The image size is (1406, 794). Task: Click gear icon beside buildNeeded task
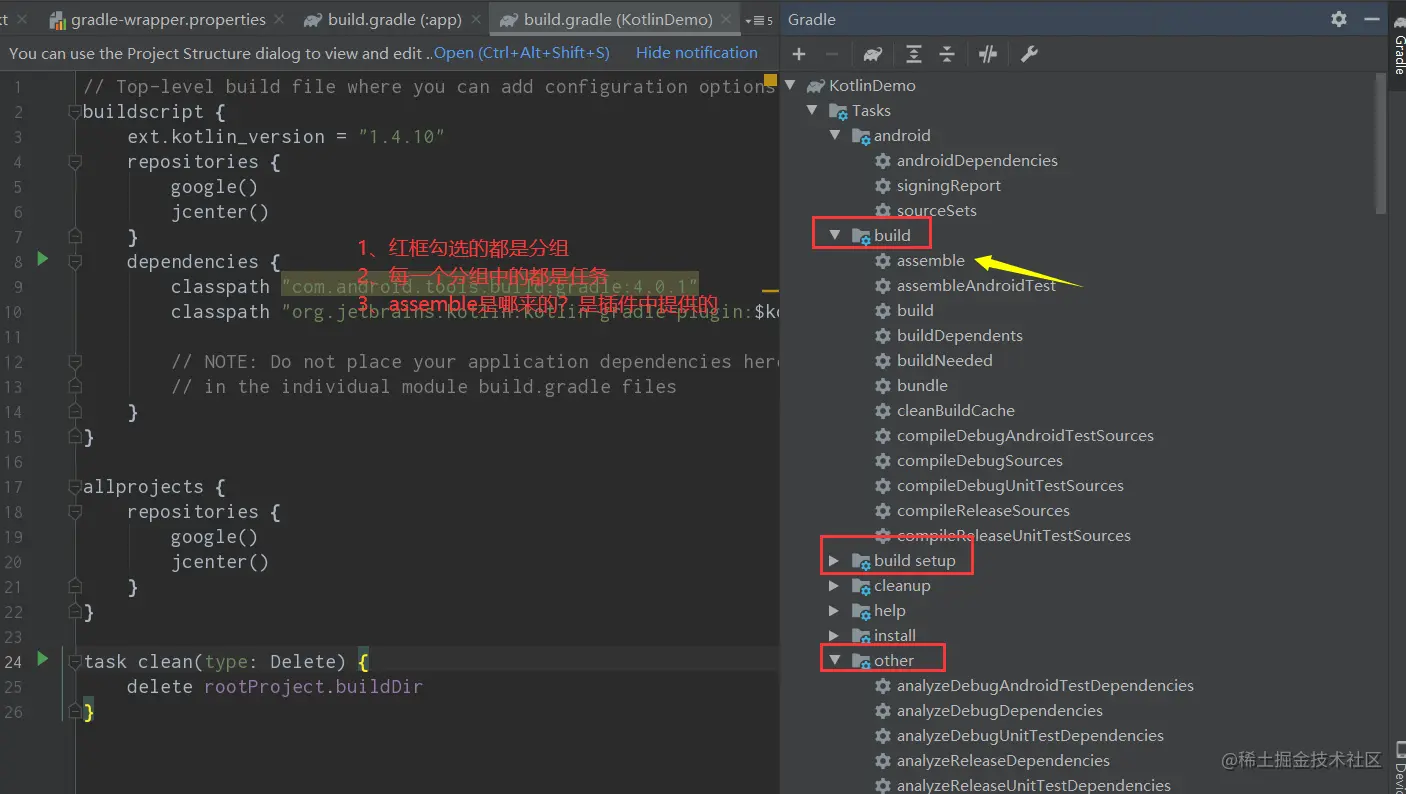[x=883, y=360]
